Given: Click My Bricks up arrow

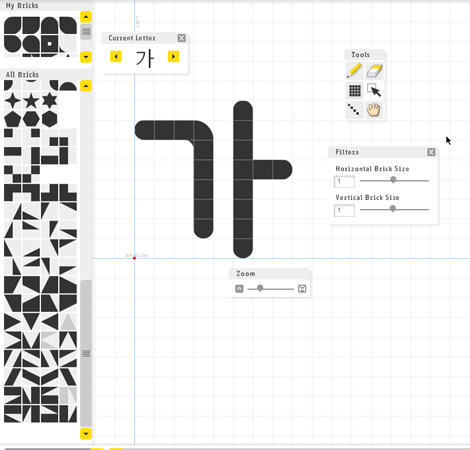Looking at the screenshot, I should [x=86, y=17].
